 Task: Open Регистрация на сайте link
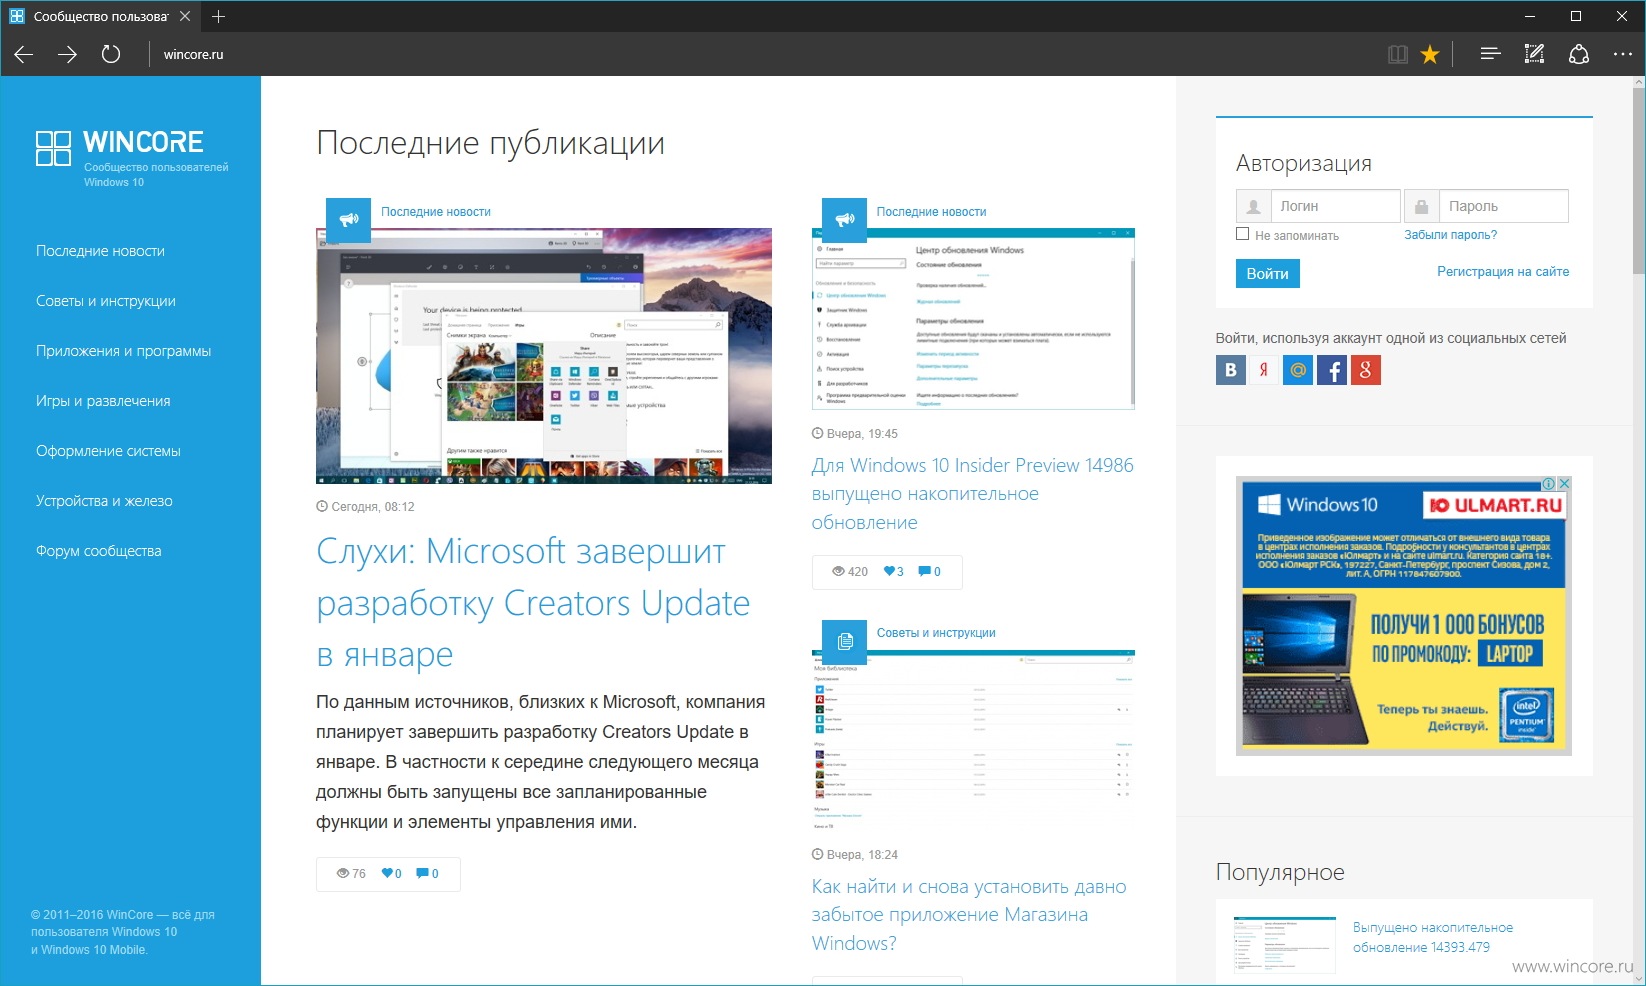coord(1503,271)
